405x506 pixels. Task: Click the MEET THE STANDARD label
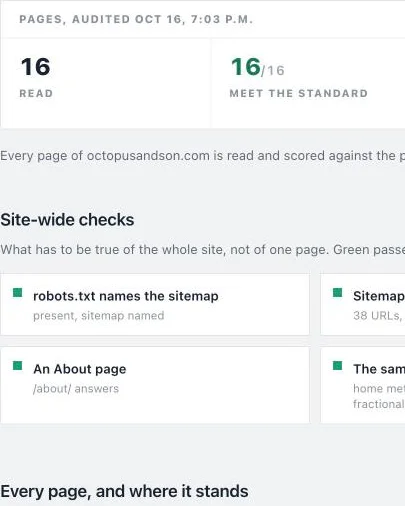[x=299, y=94]
